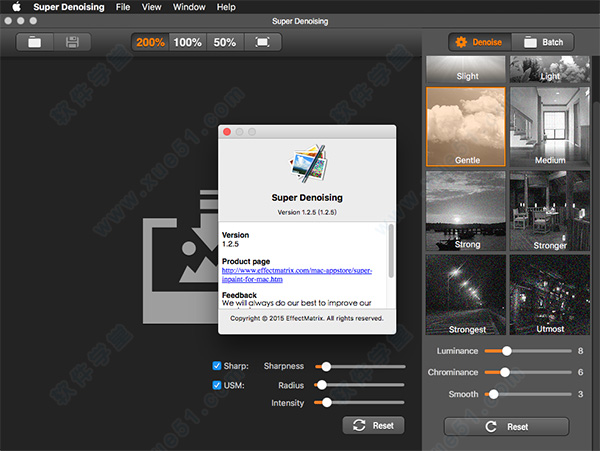Click the Smooth value 3

tap(580, 394)
